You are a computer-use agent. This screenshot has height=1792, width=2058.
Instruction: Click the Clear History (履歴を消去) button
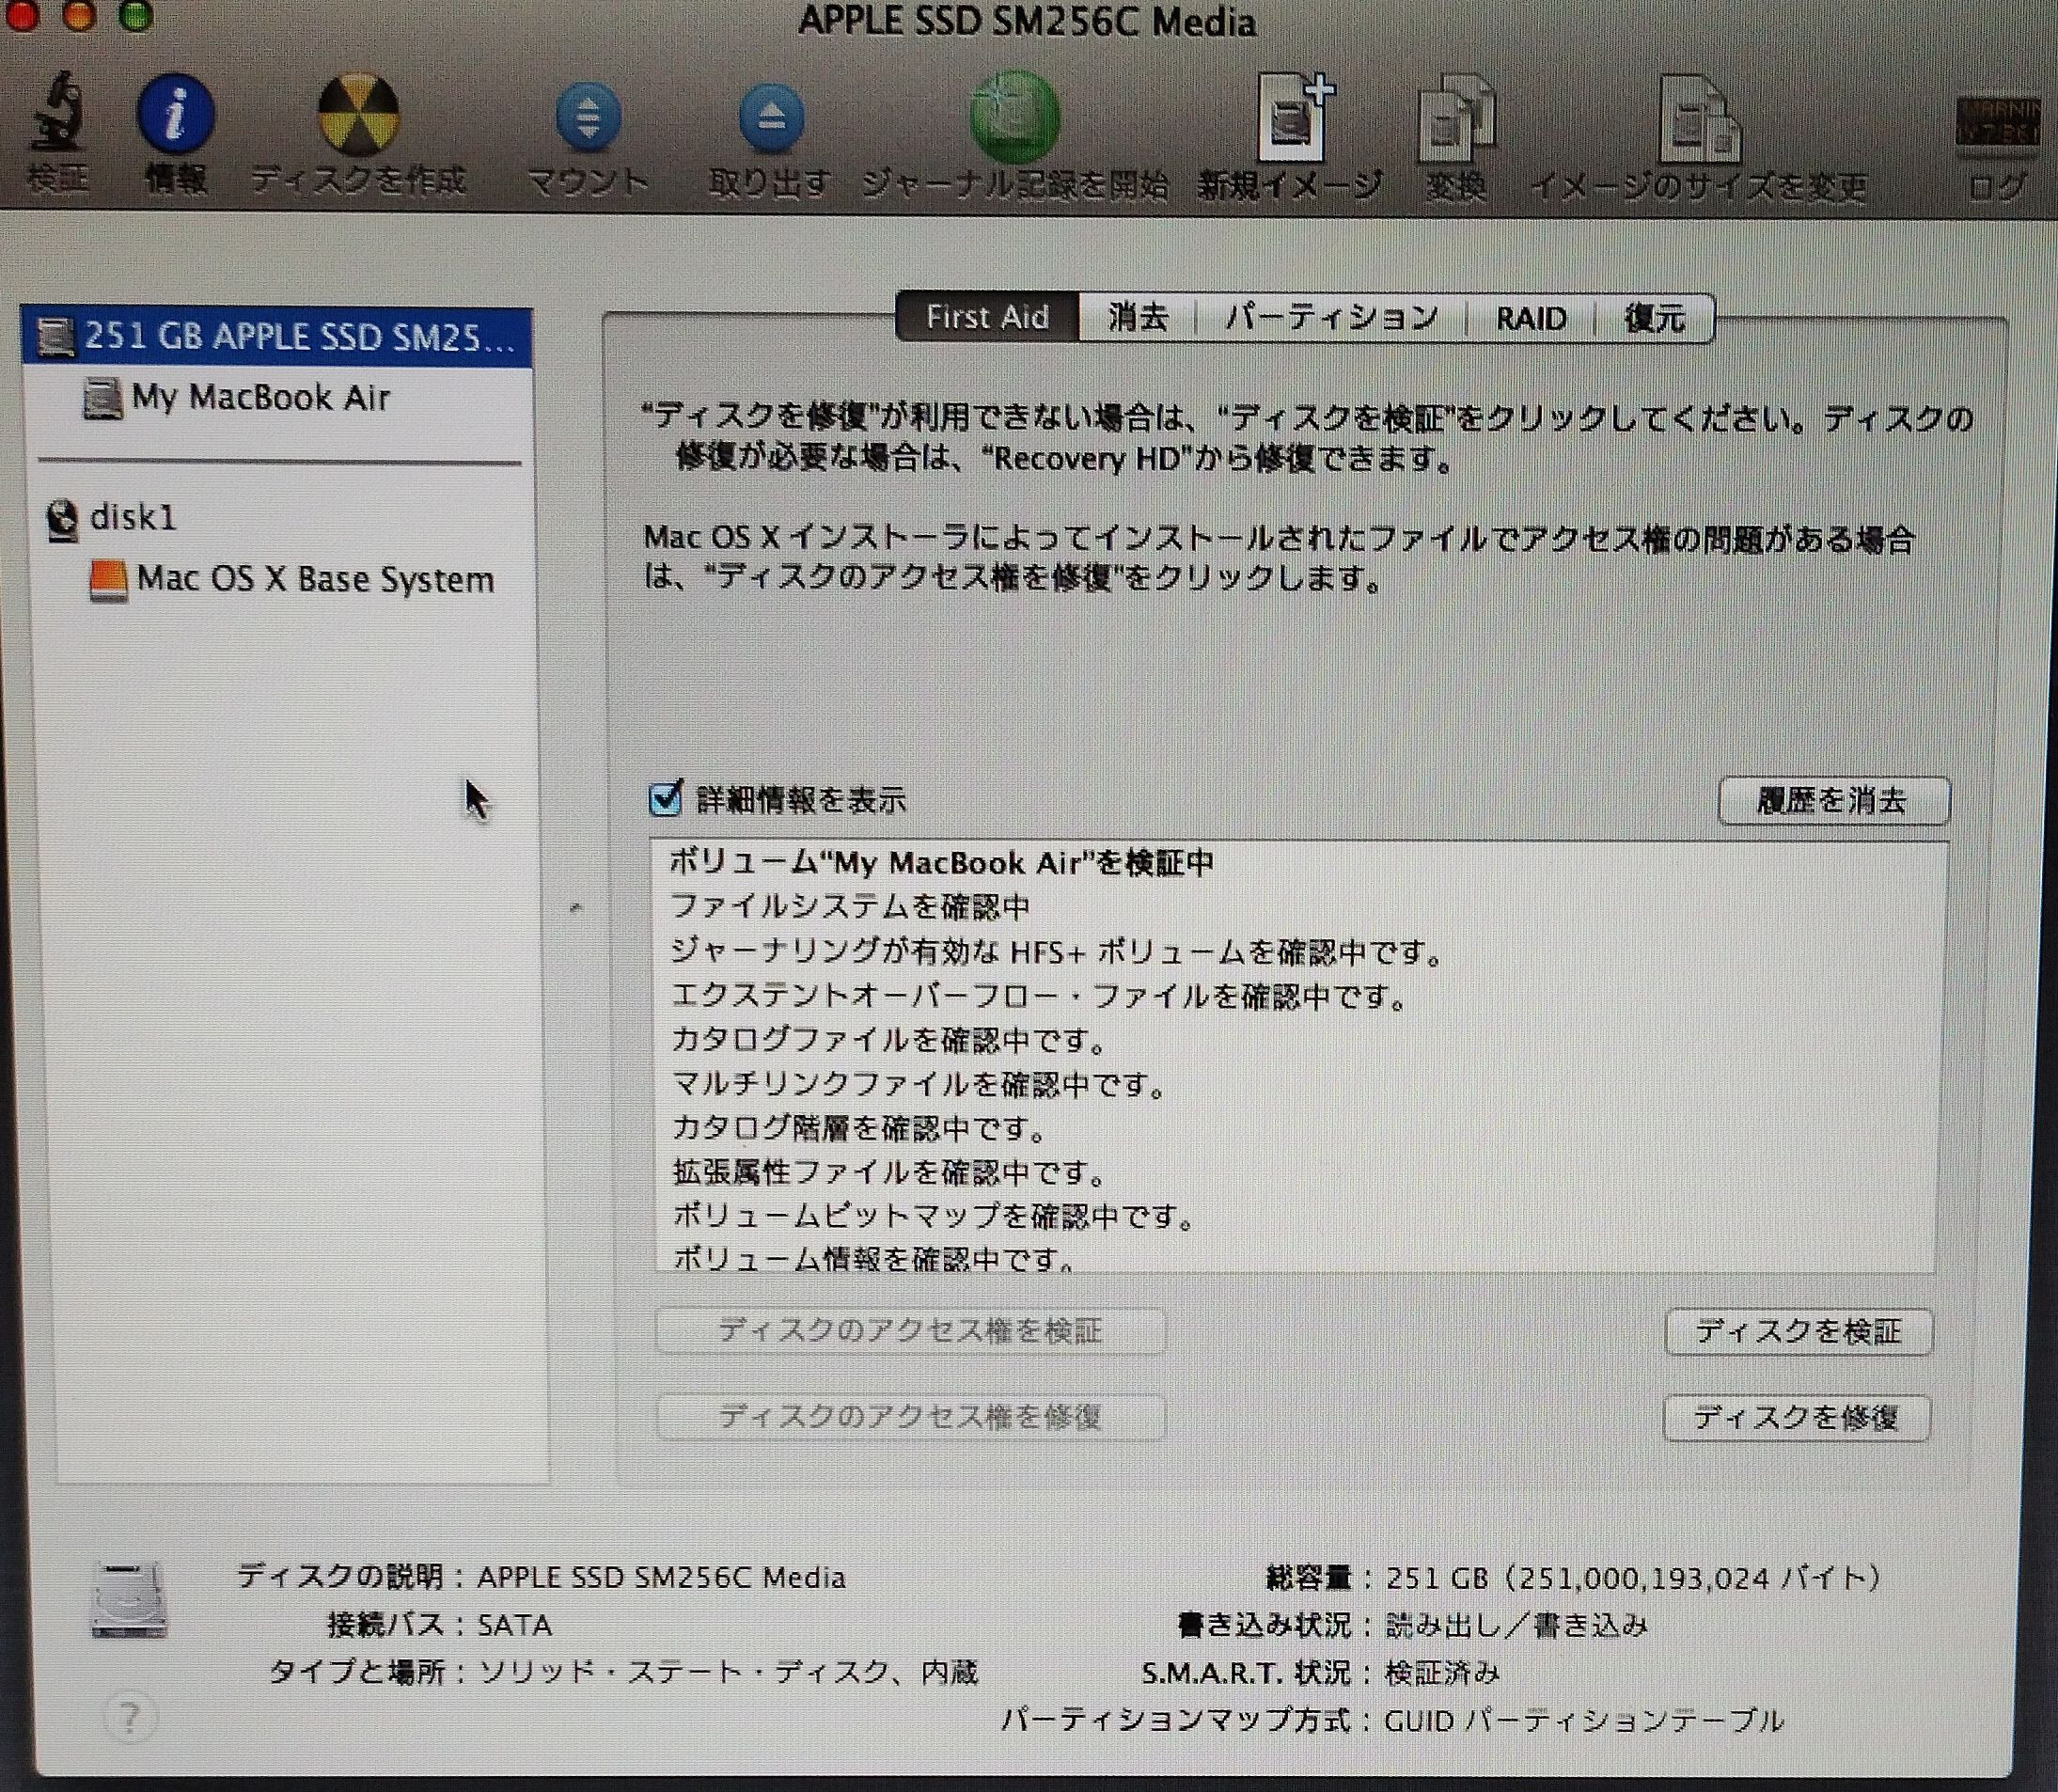click(x=1832, y=801)
